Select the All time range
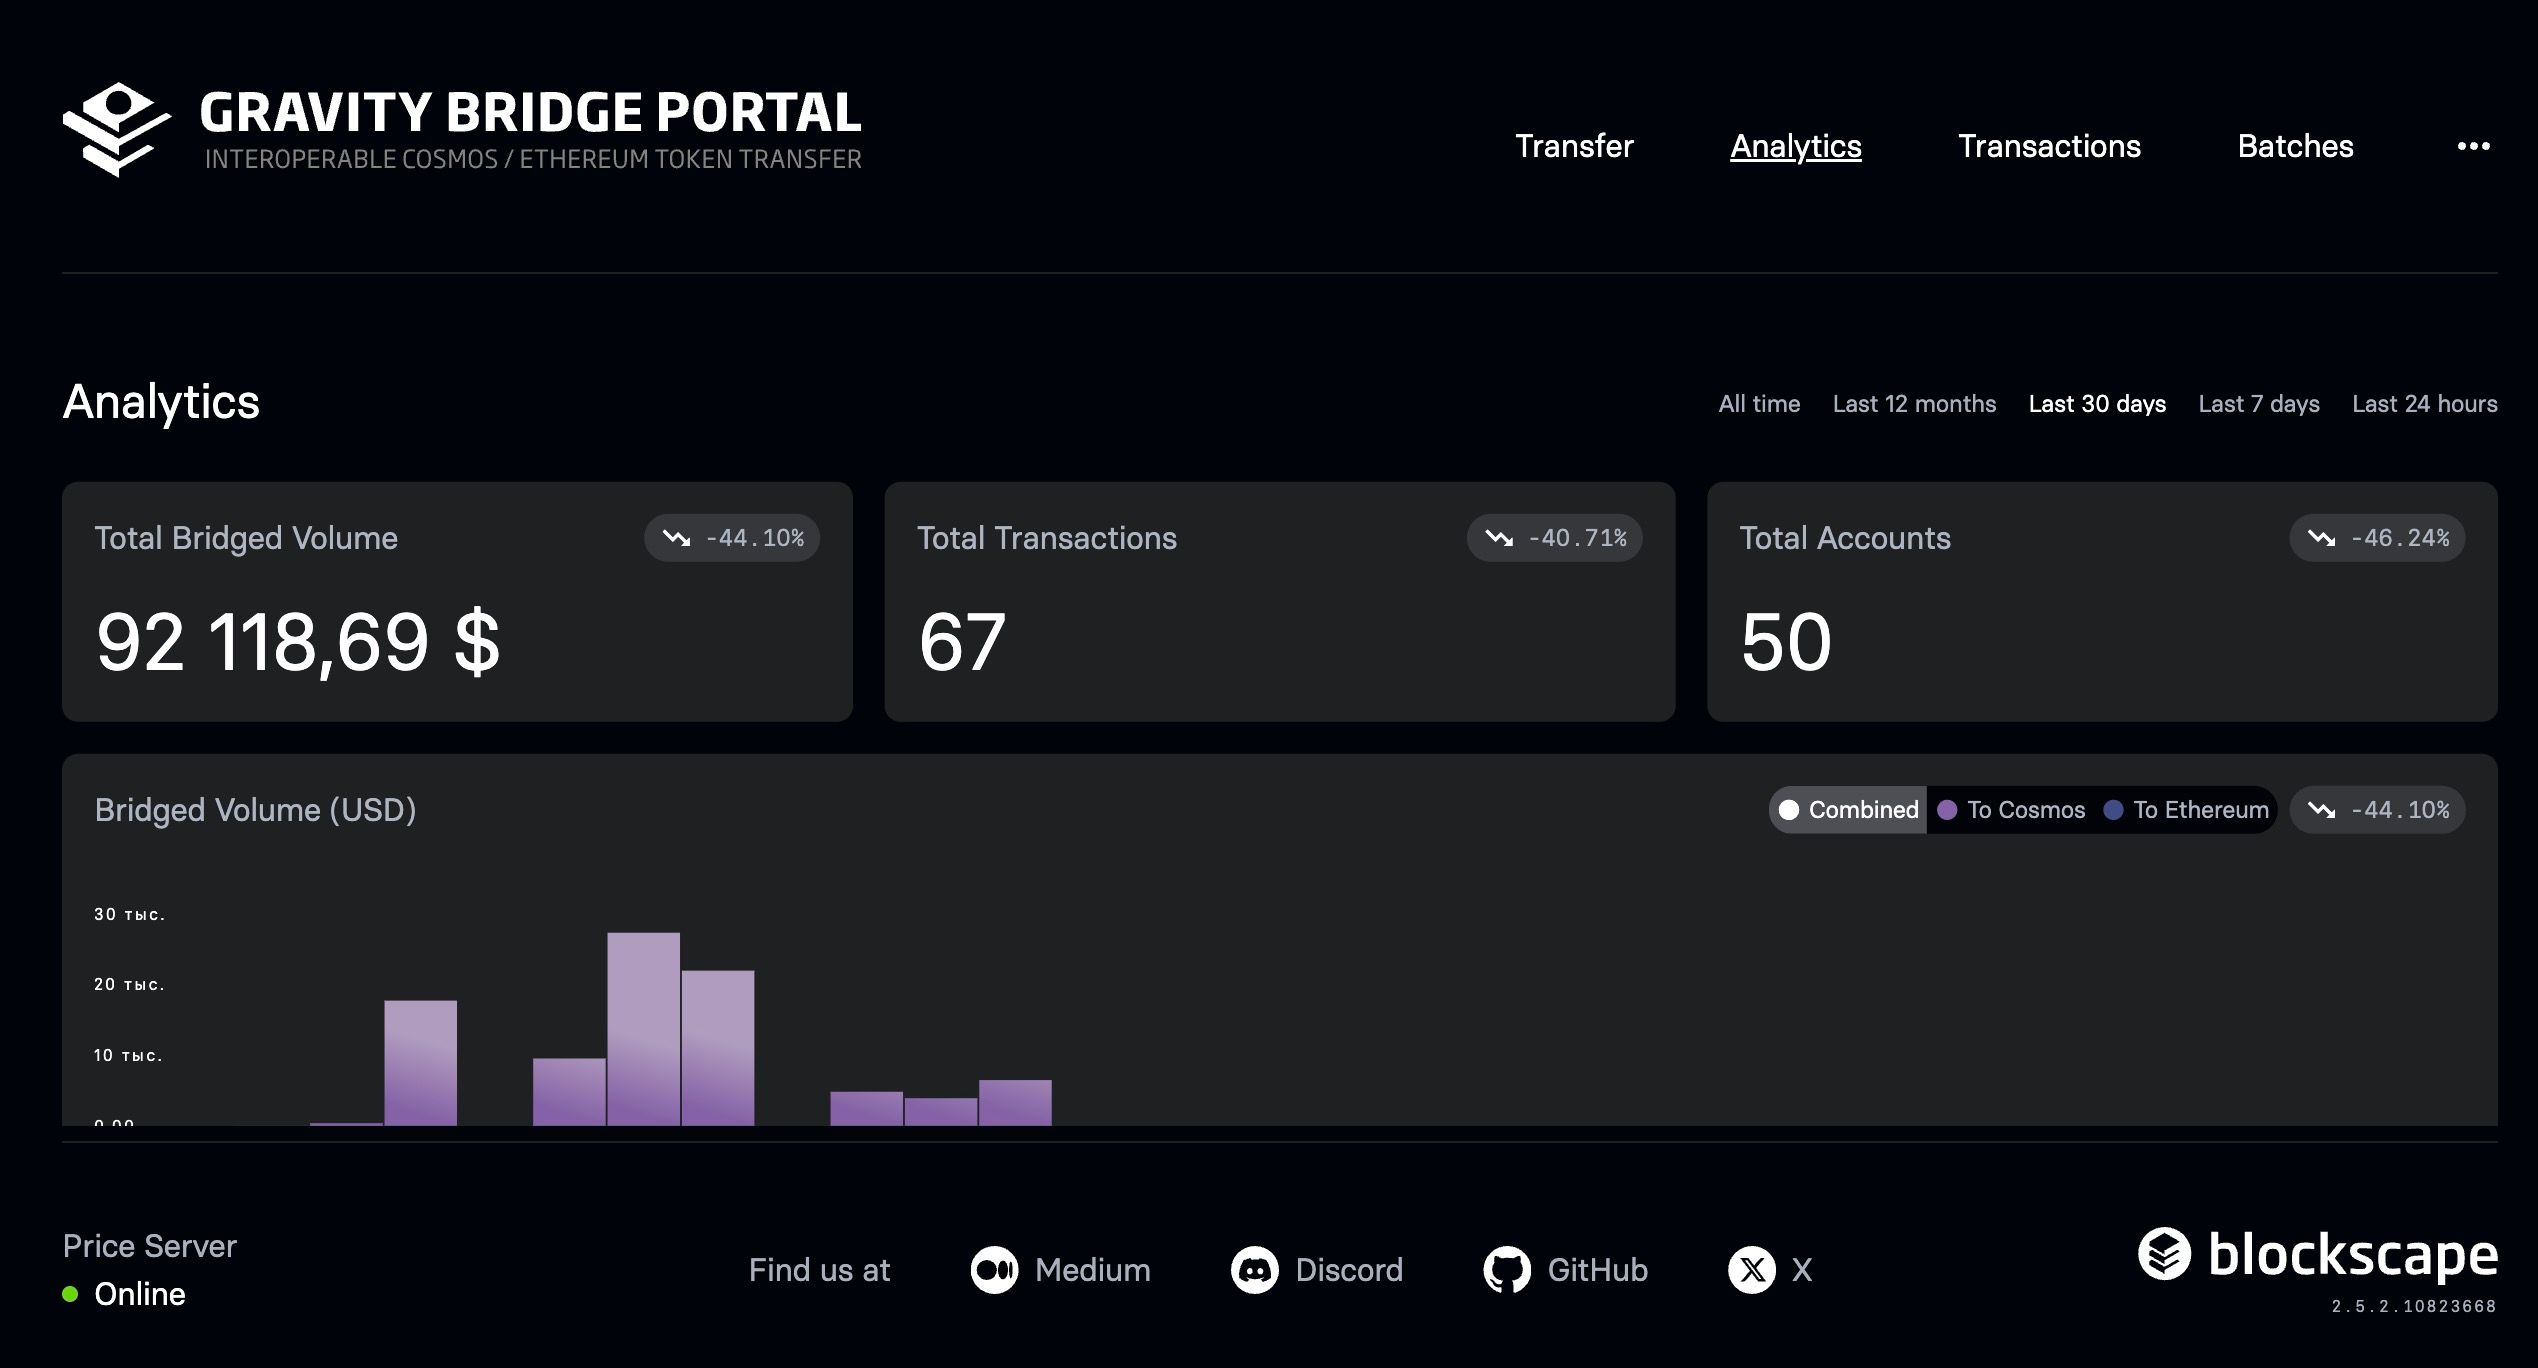The image size is (2538, 1368). (1759, 404)
